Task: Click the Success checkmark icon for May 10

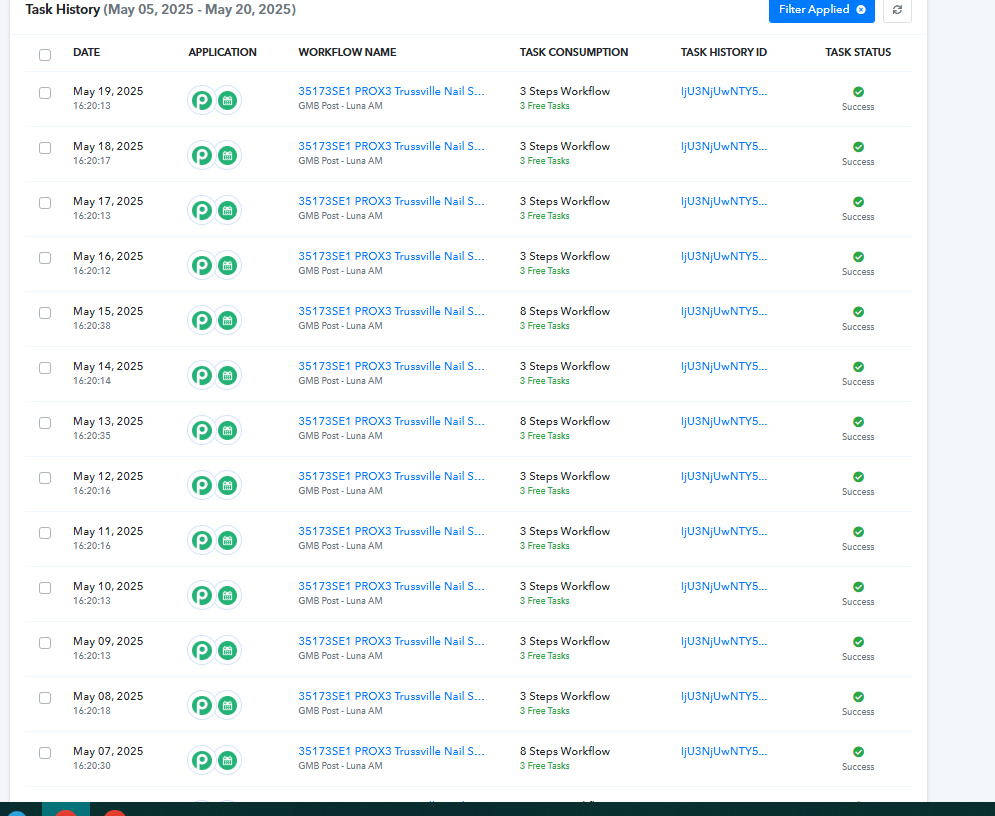Action: tap(858, 587)
